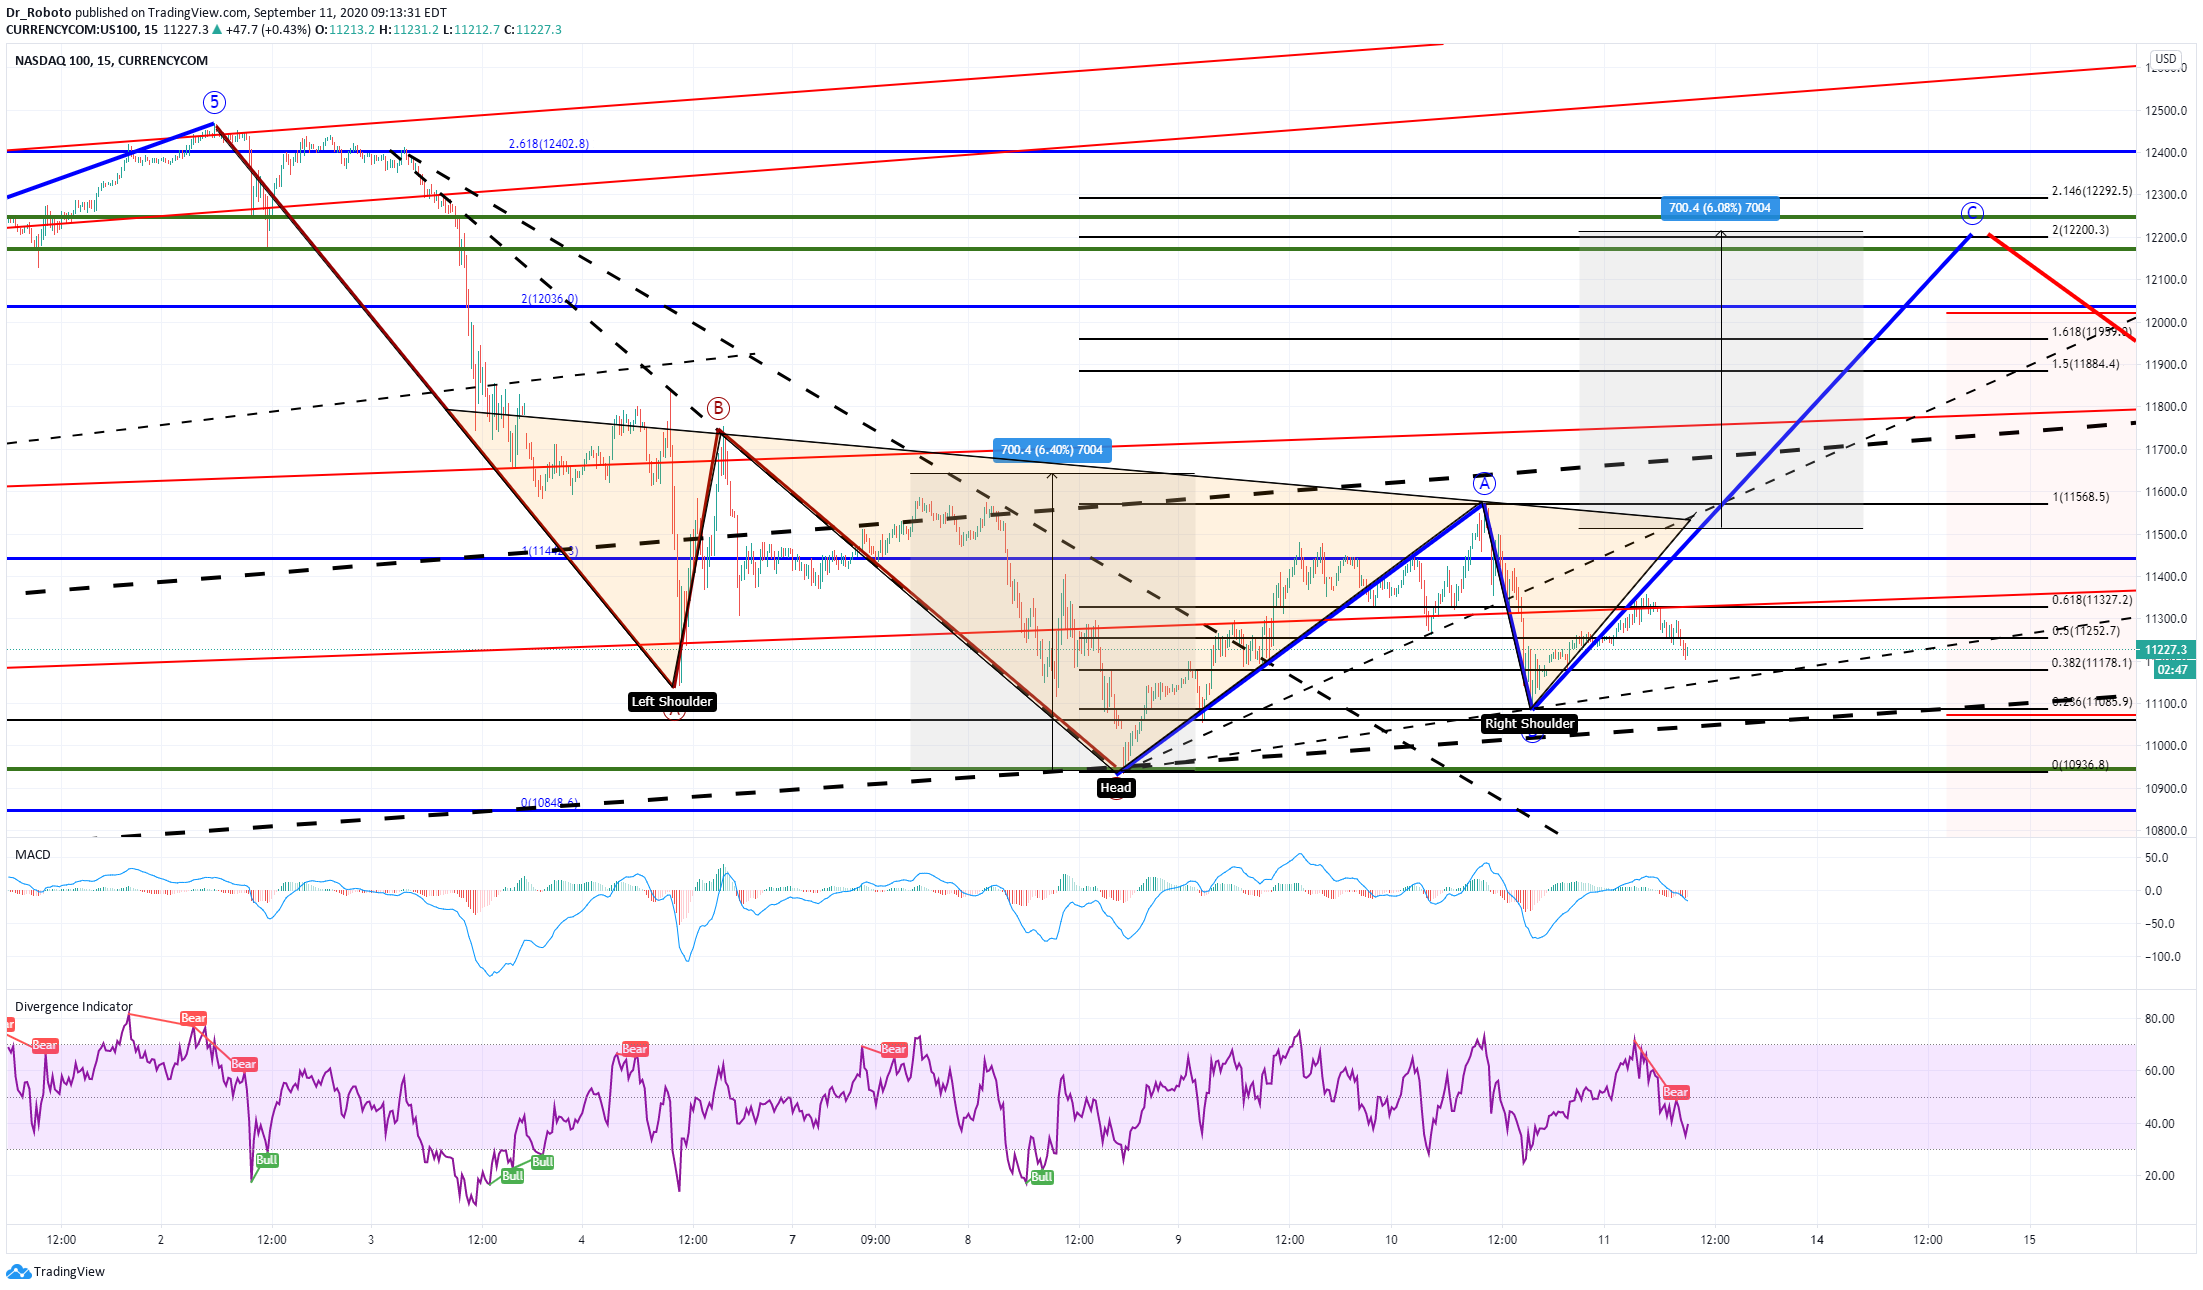Click the bar countdown timer 02:47
2203x1290 pixels.
click(x=2172, y=670)
